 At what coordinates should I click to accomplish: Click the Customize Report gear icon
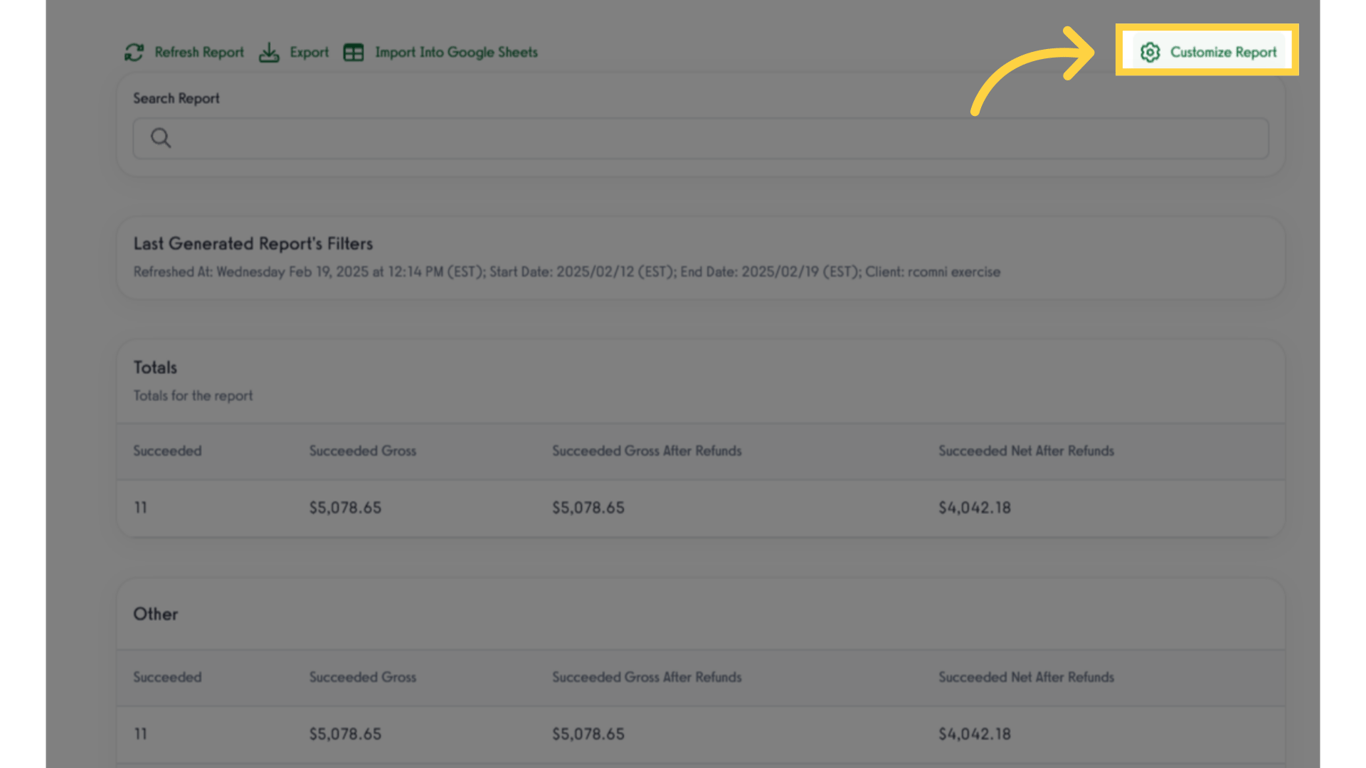(1150, 52)
